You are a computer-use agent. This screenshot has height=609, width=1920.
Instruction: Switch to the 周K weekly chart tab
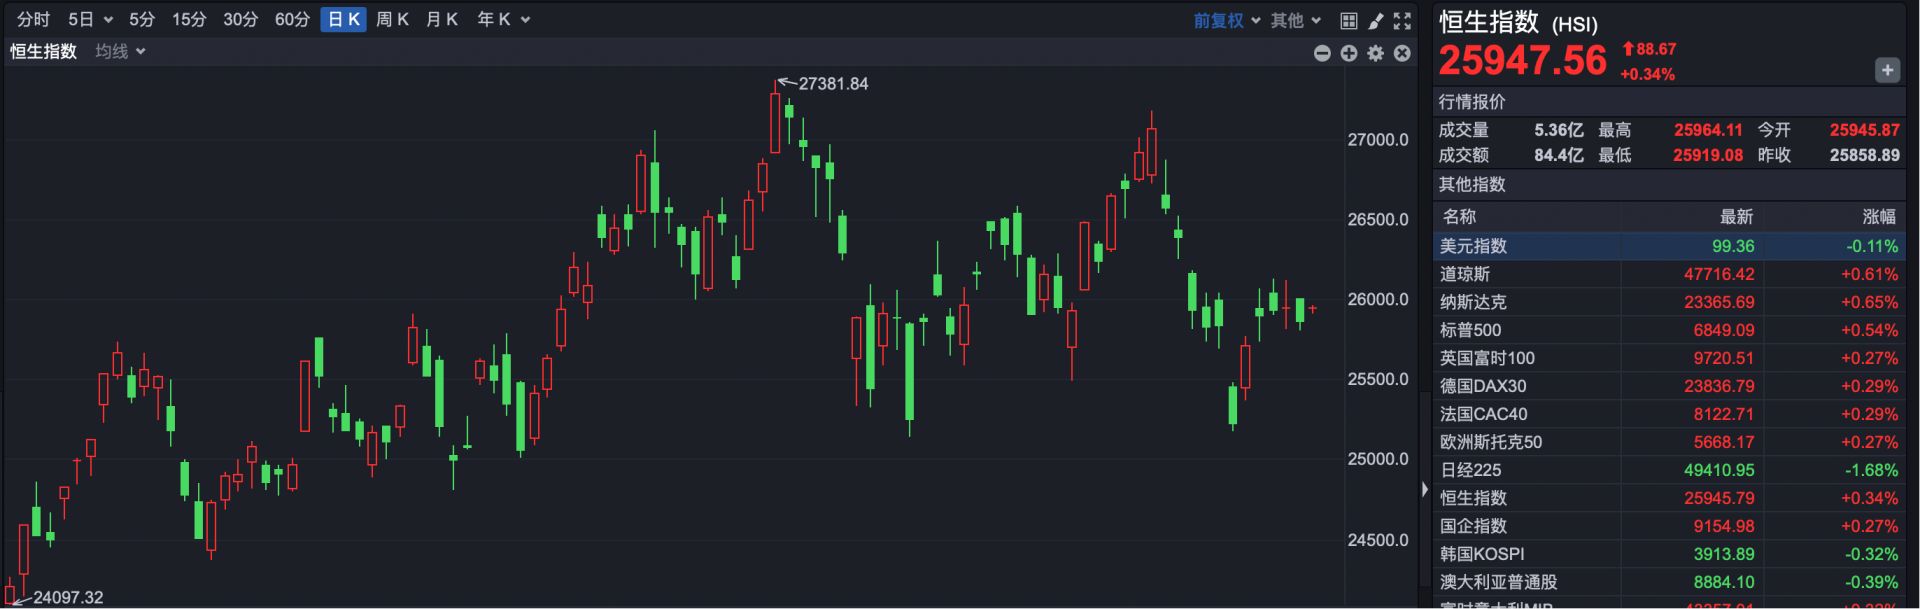tap(392, 19)
